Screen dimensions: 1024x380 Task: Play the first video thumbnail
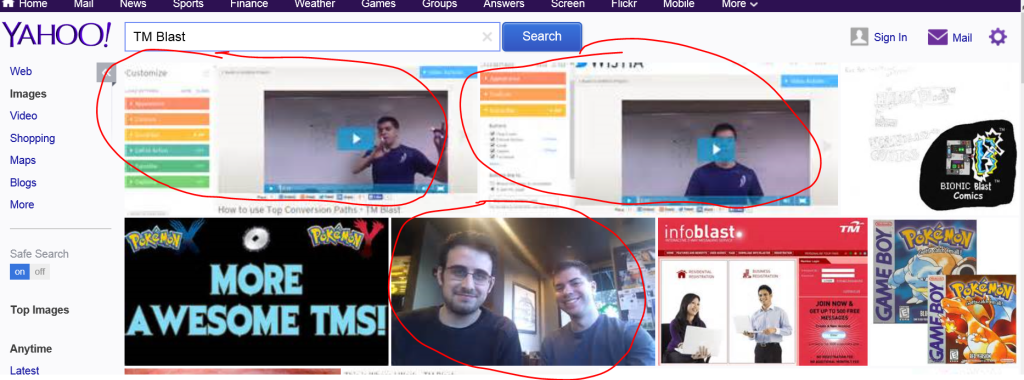[x=355, y=139]
